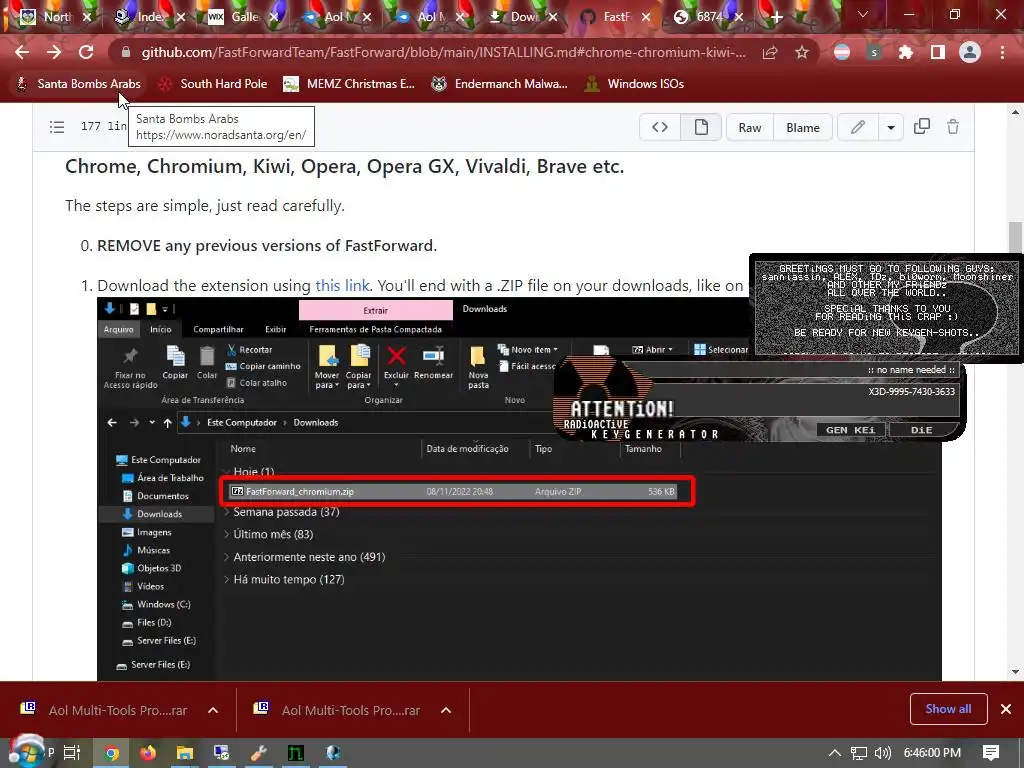Image resolution: width=1024 pixels, height=768 pixels.
Task: Bookmark this page with star icon
Action: [x=802, y=52]
